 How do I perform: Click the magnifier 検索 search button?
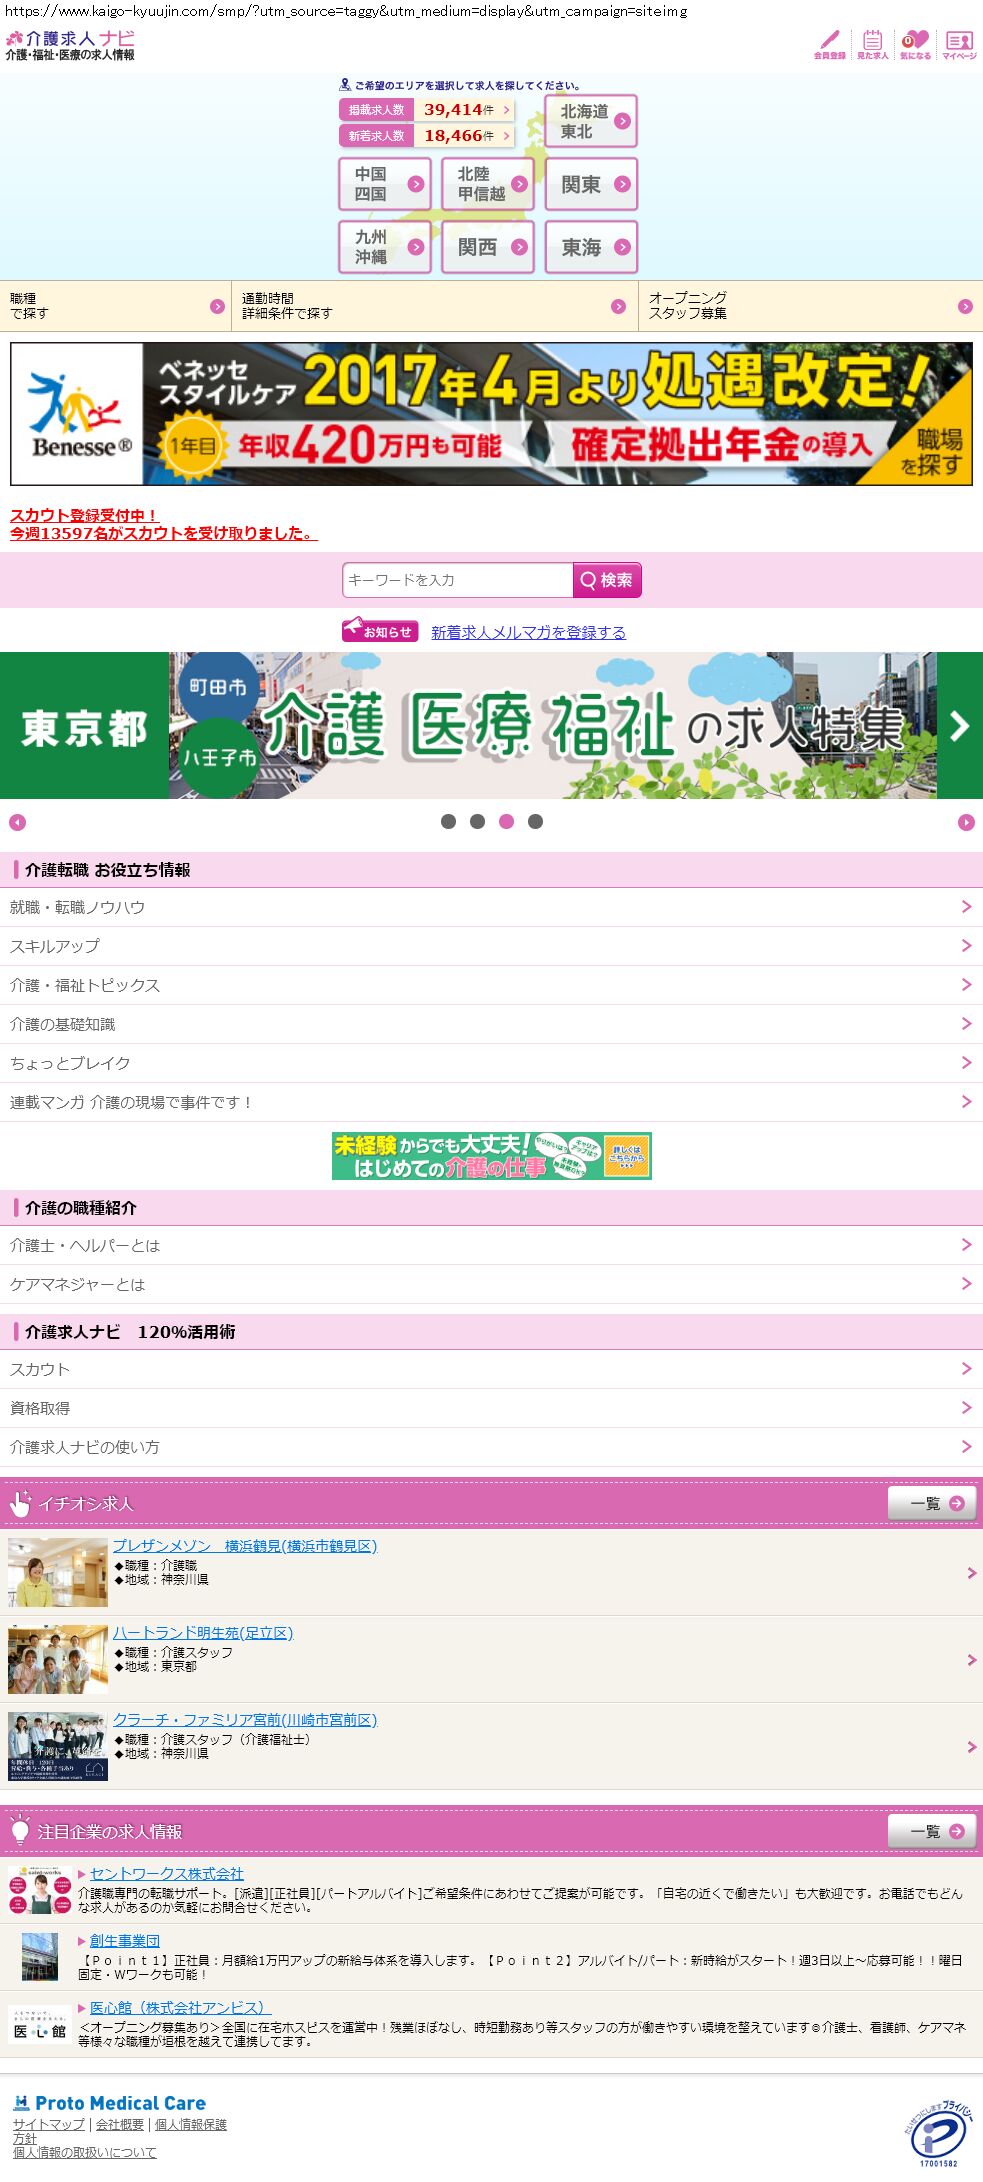[x=606, y=580]
